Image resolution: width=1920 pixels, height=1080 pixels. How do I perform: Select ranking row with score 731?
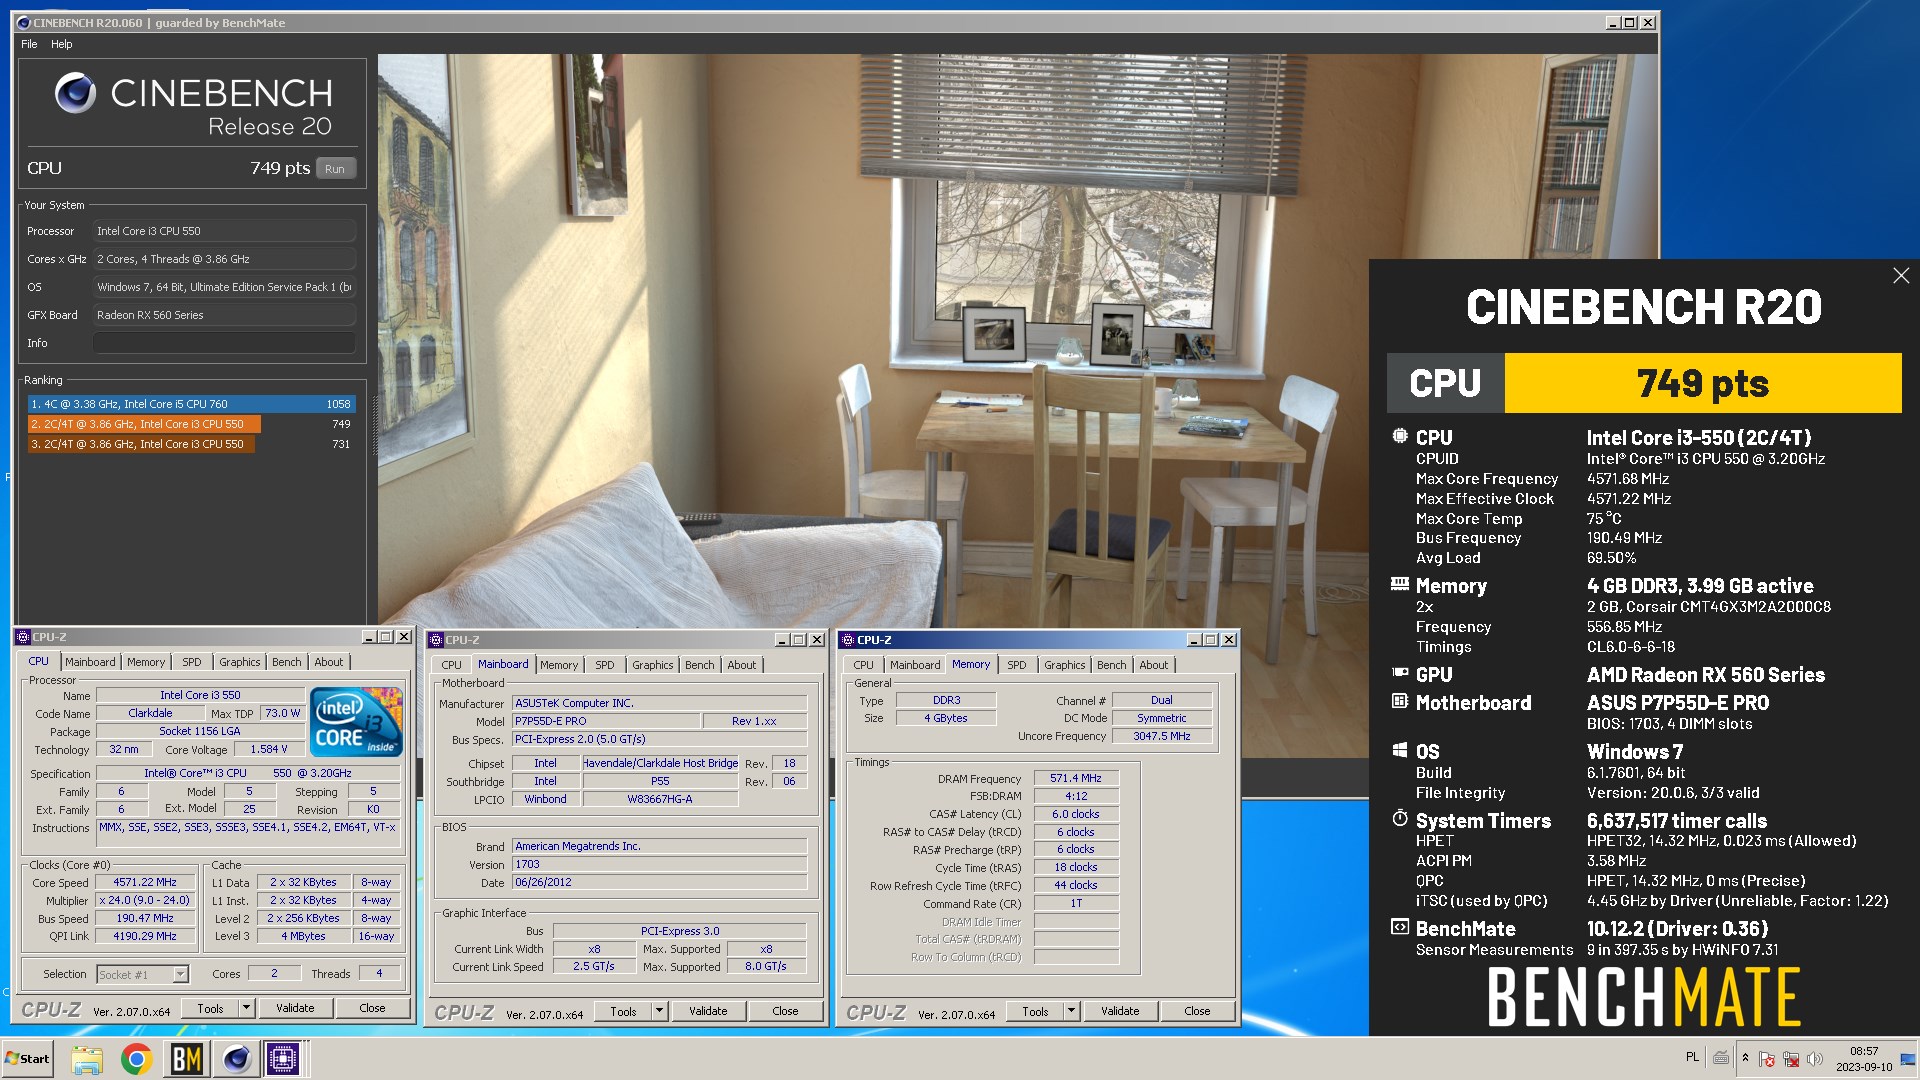point(191,444)
